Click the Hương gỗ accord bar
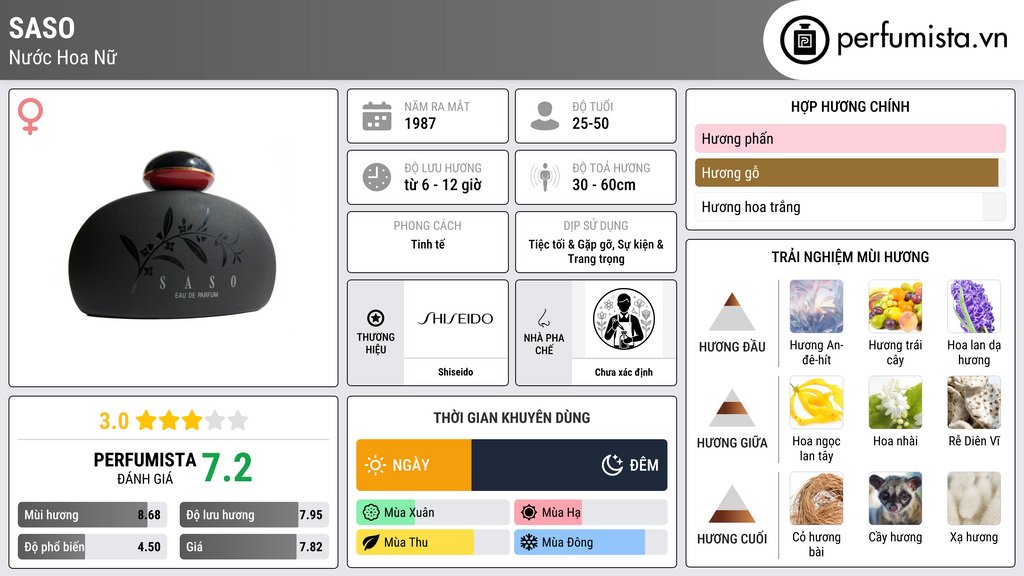Viewport: 1024px width, 576px height. pyautogui.click(x=850, y=172)
